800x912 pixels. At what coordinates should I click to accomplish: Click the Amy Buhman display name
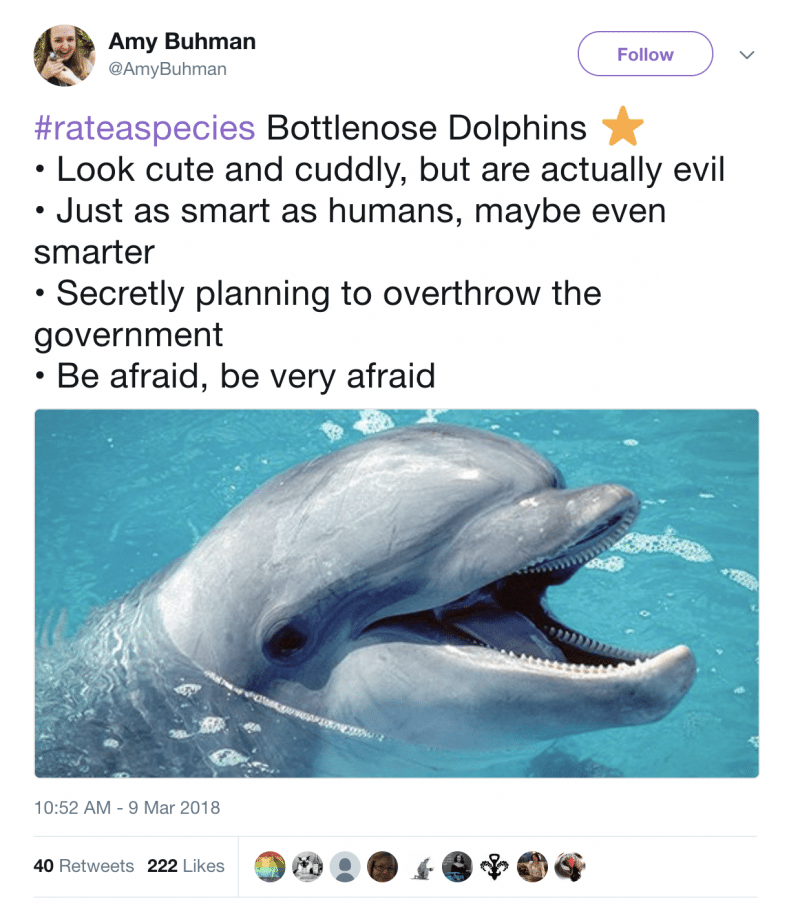(x=182, y=42)
